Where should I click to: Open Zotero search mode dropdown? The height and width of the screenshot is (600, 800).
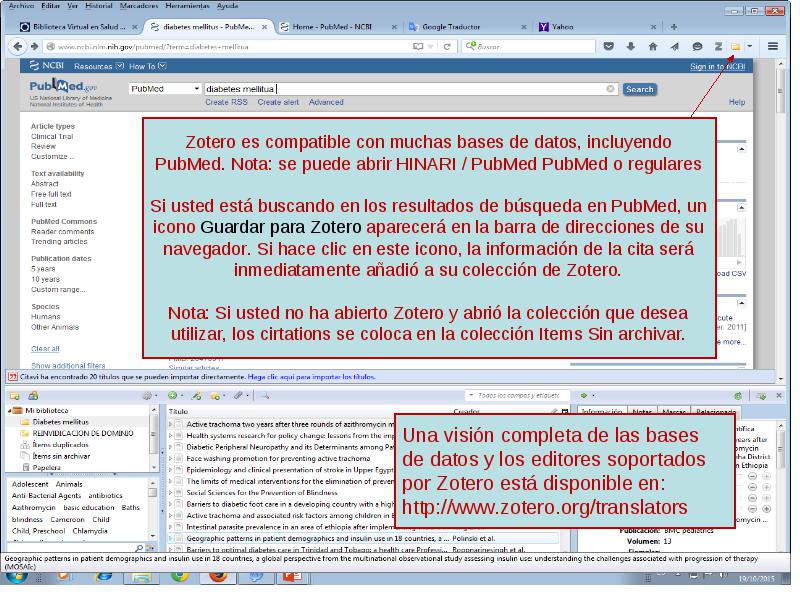coord(471,395)
